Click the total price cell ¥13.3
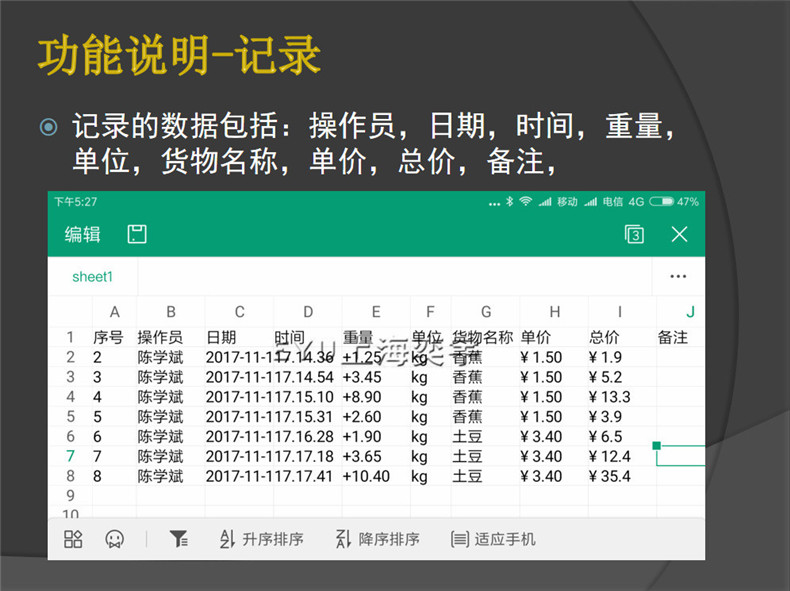 click(x=622, y=397)
